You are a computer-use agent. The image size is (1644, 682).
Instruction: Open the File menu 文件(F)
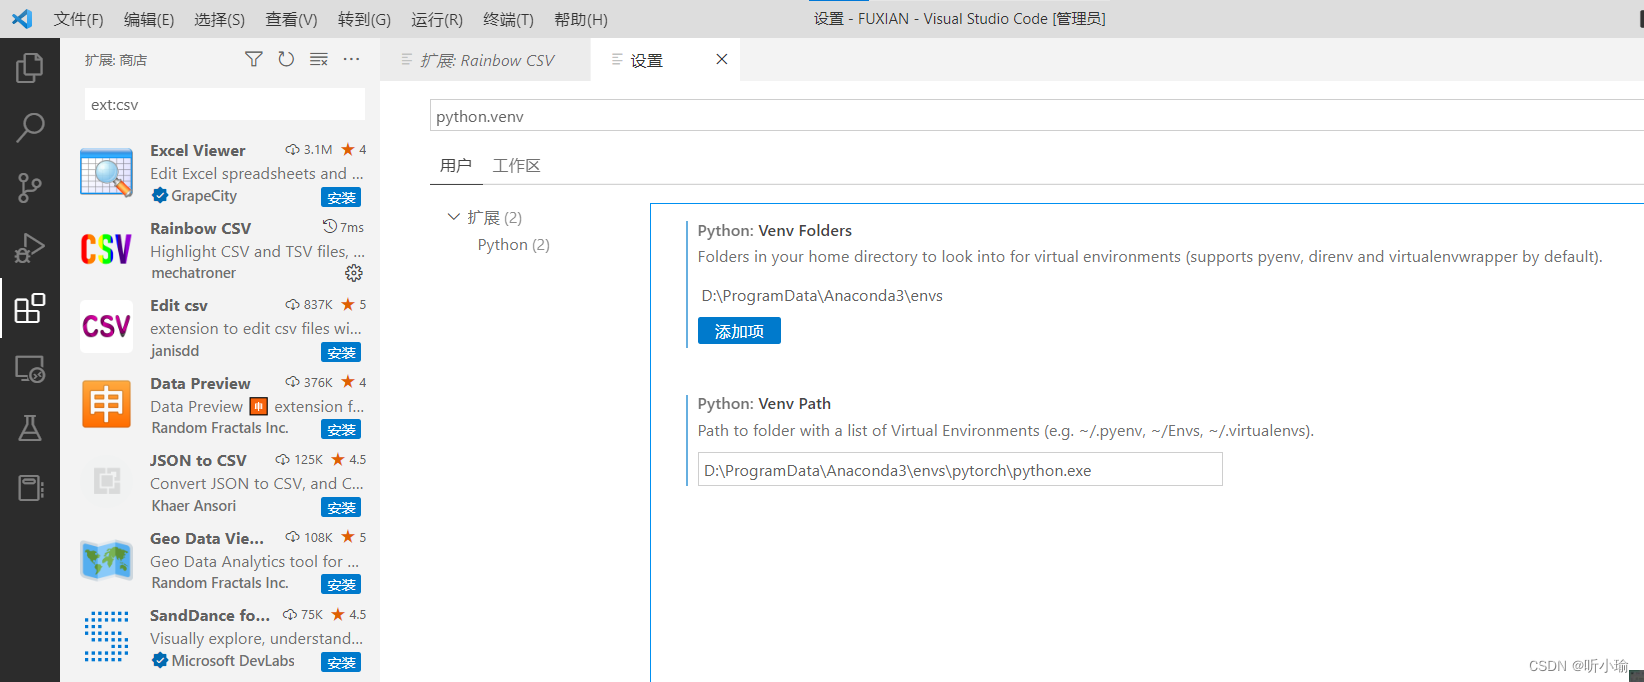[78, 19]
